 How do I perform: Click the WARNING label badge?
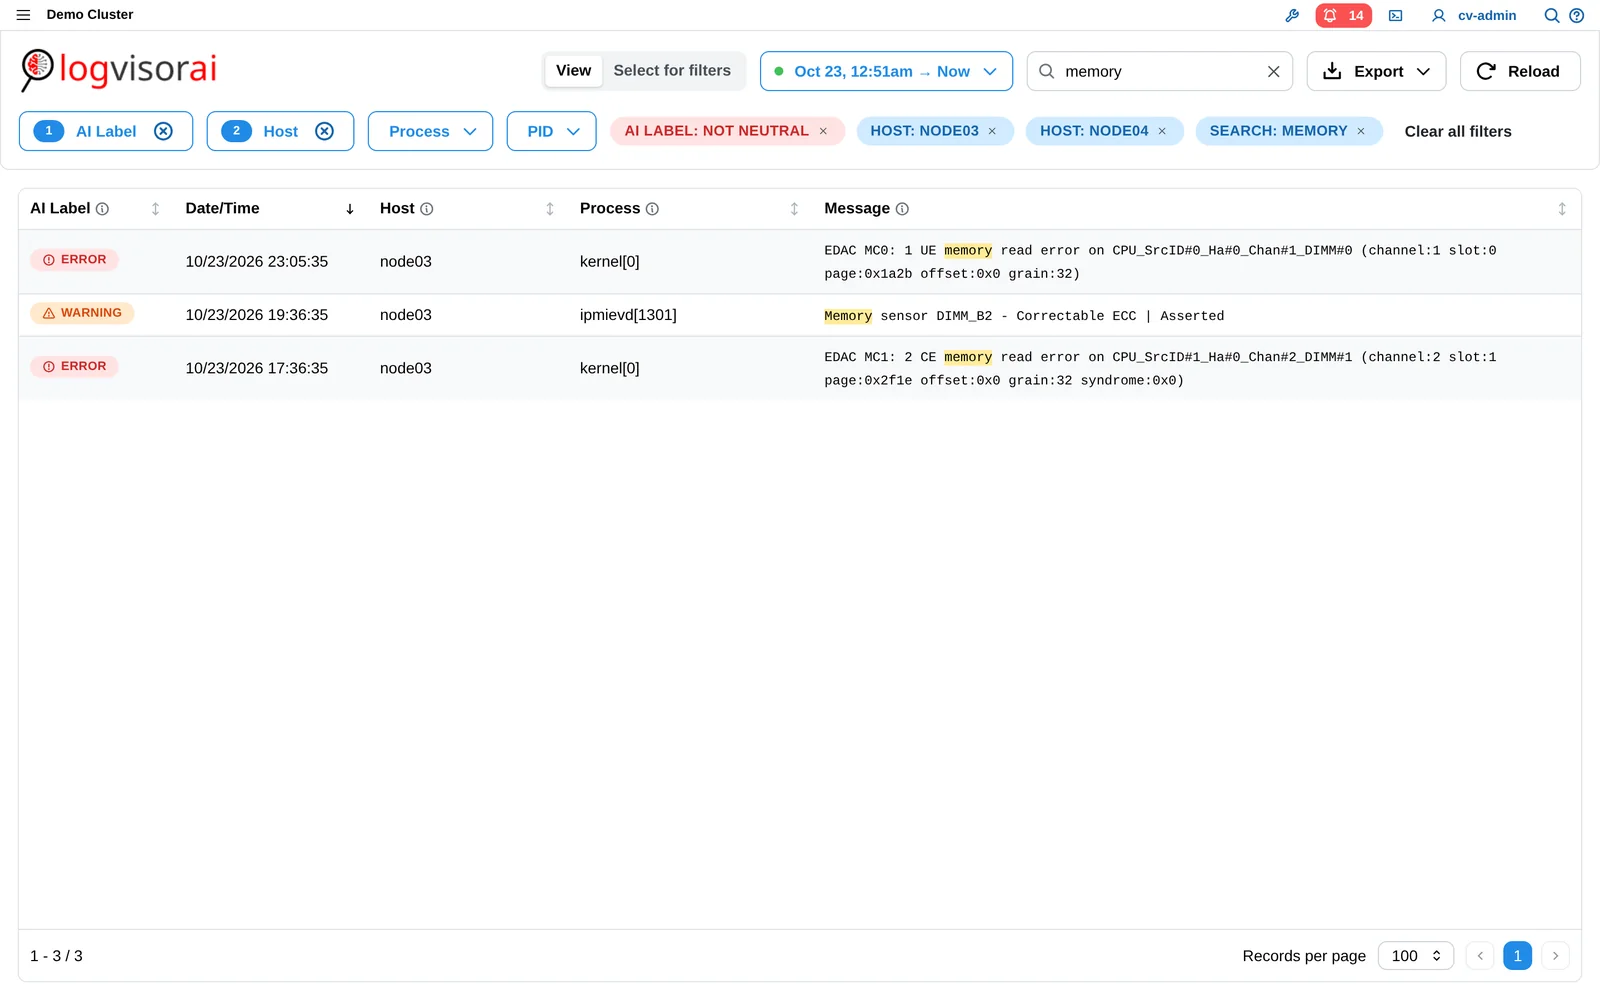(x=82, y=313)
